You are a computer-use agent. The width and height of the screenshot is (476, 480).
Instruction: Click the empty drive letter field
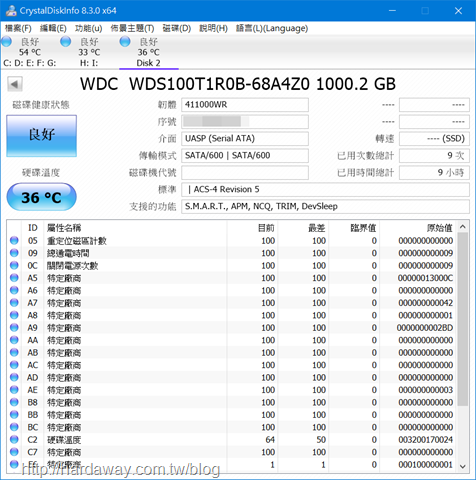(x=245, y=173)
